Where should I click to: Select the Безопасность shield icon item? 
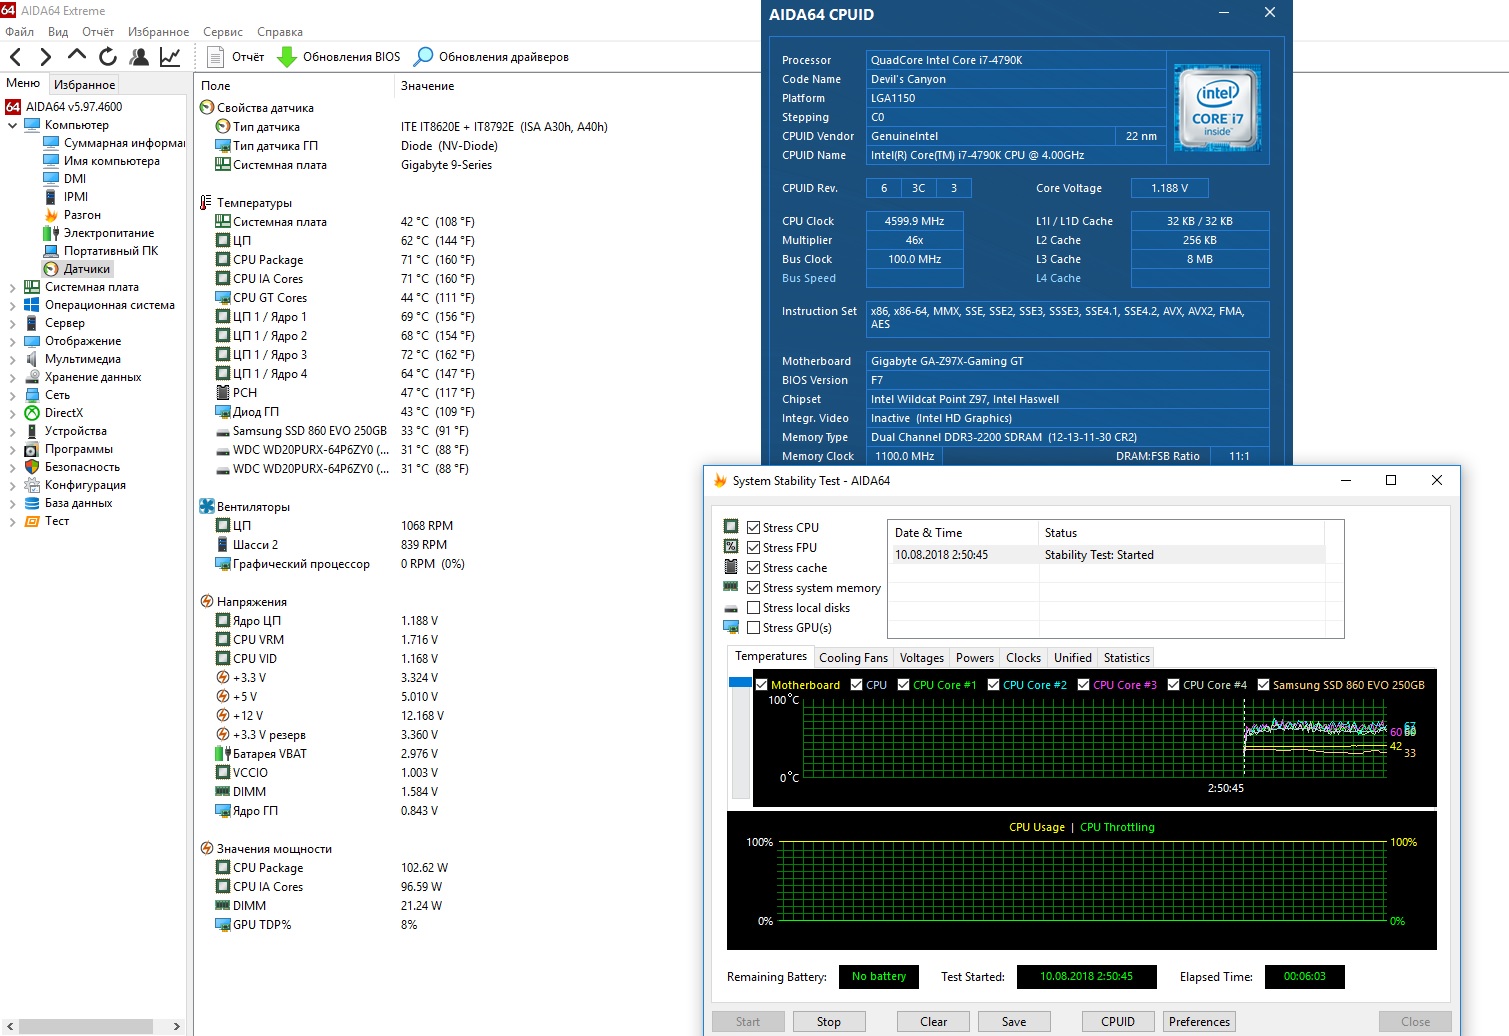(32, 467)
